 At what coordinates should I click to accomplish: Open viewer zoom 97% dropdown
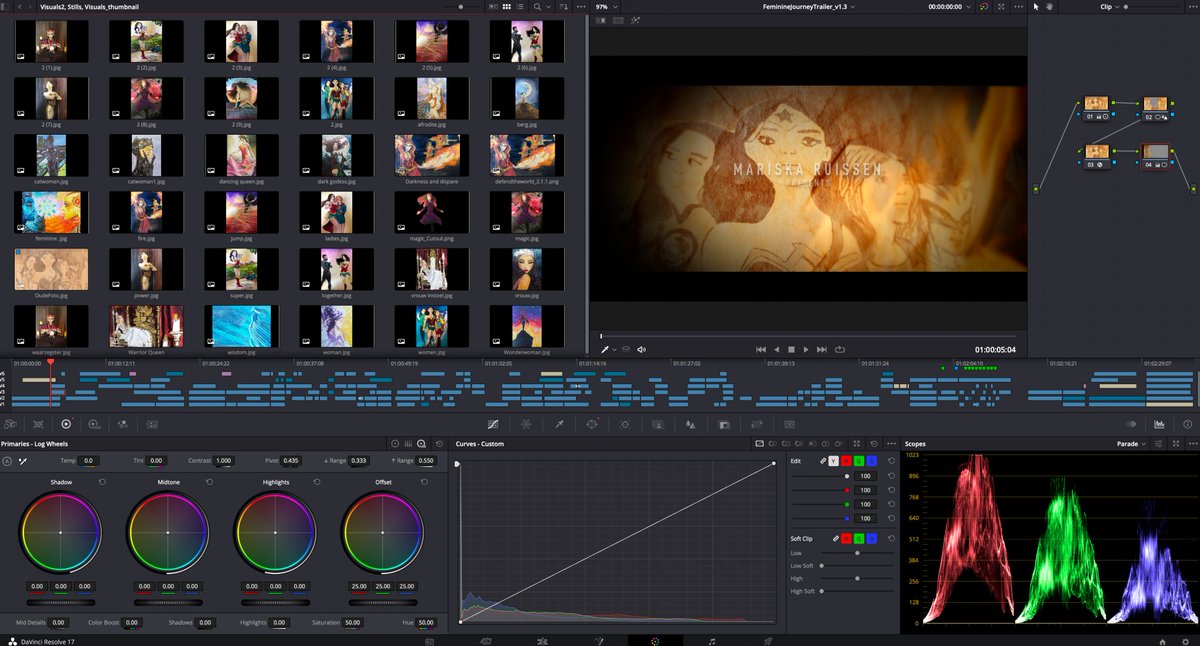pyautogui.click(x=608, y=7)
